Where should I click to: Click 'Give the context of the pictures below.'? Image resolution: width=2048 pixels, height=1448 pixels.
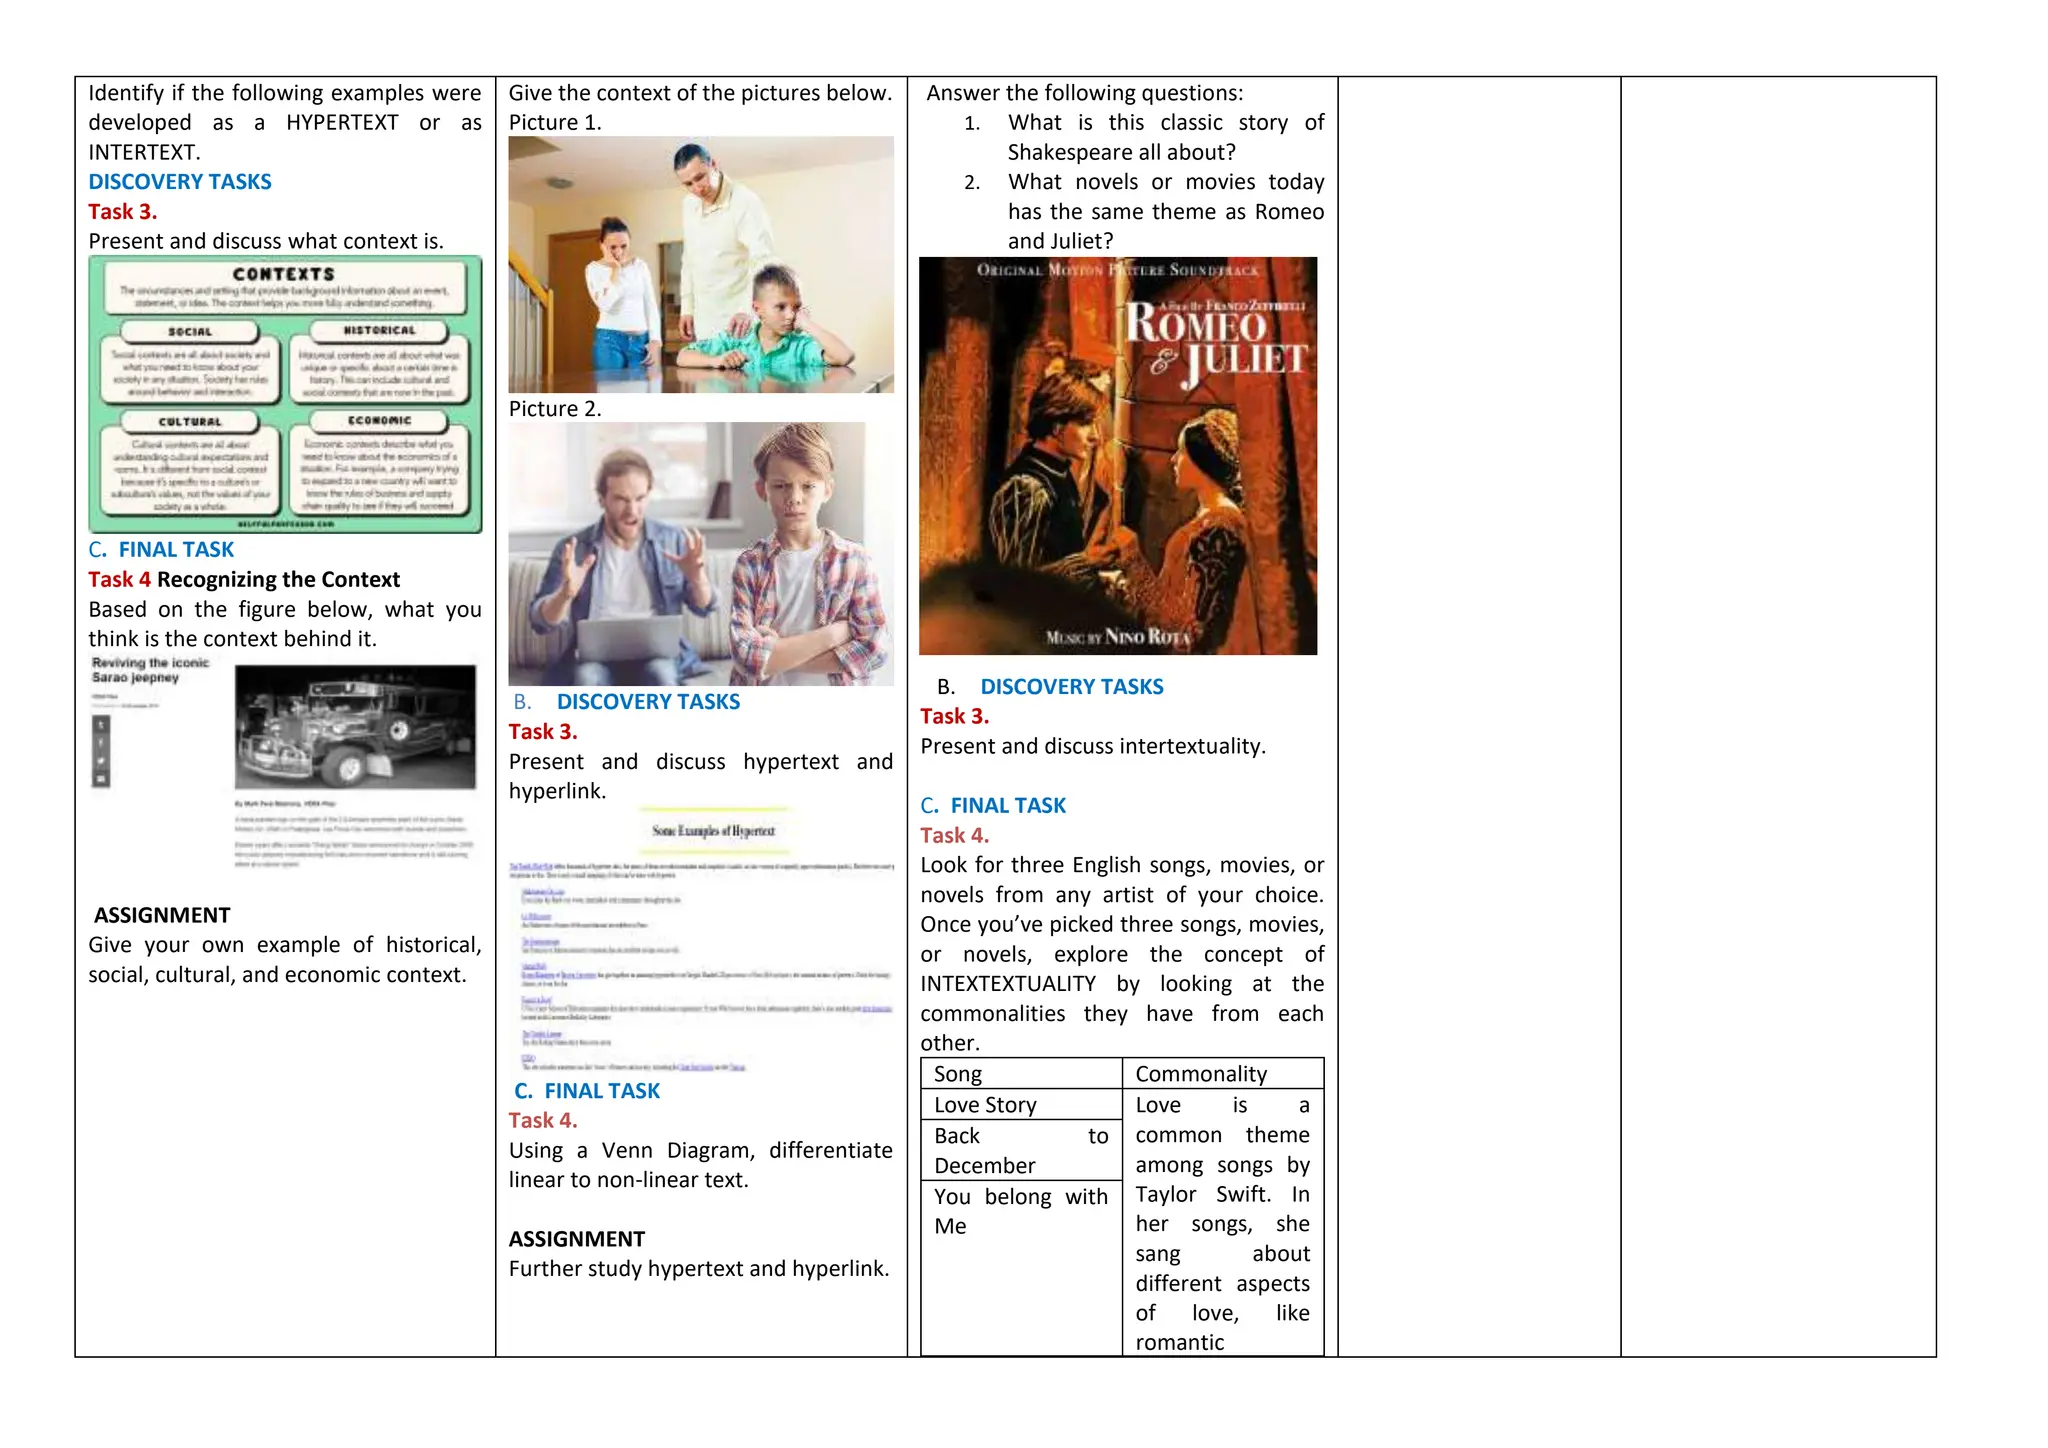(700, 93)
